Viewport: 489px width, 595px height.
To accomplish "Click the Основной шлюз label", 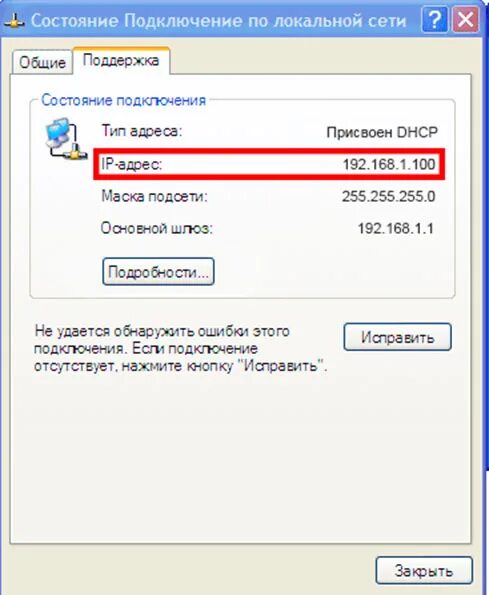I will [157, 228].
